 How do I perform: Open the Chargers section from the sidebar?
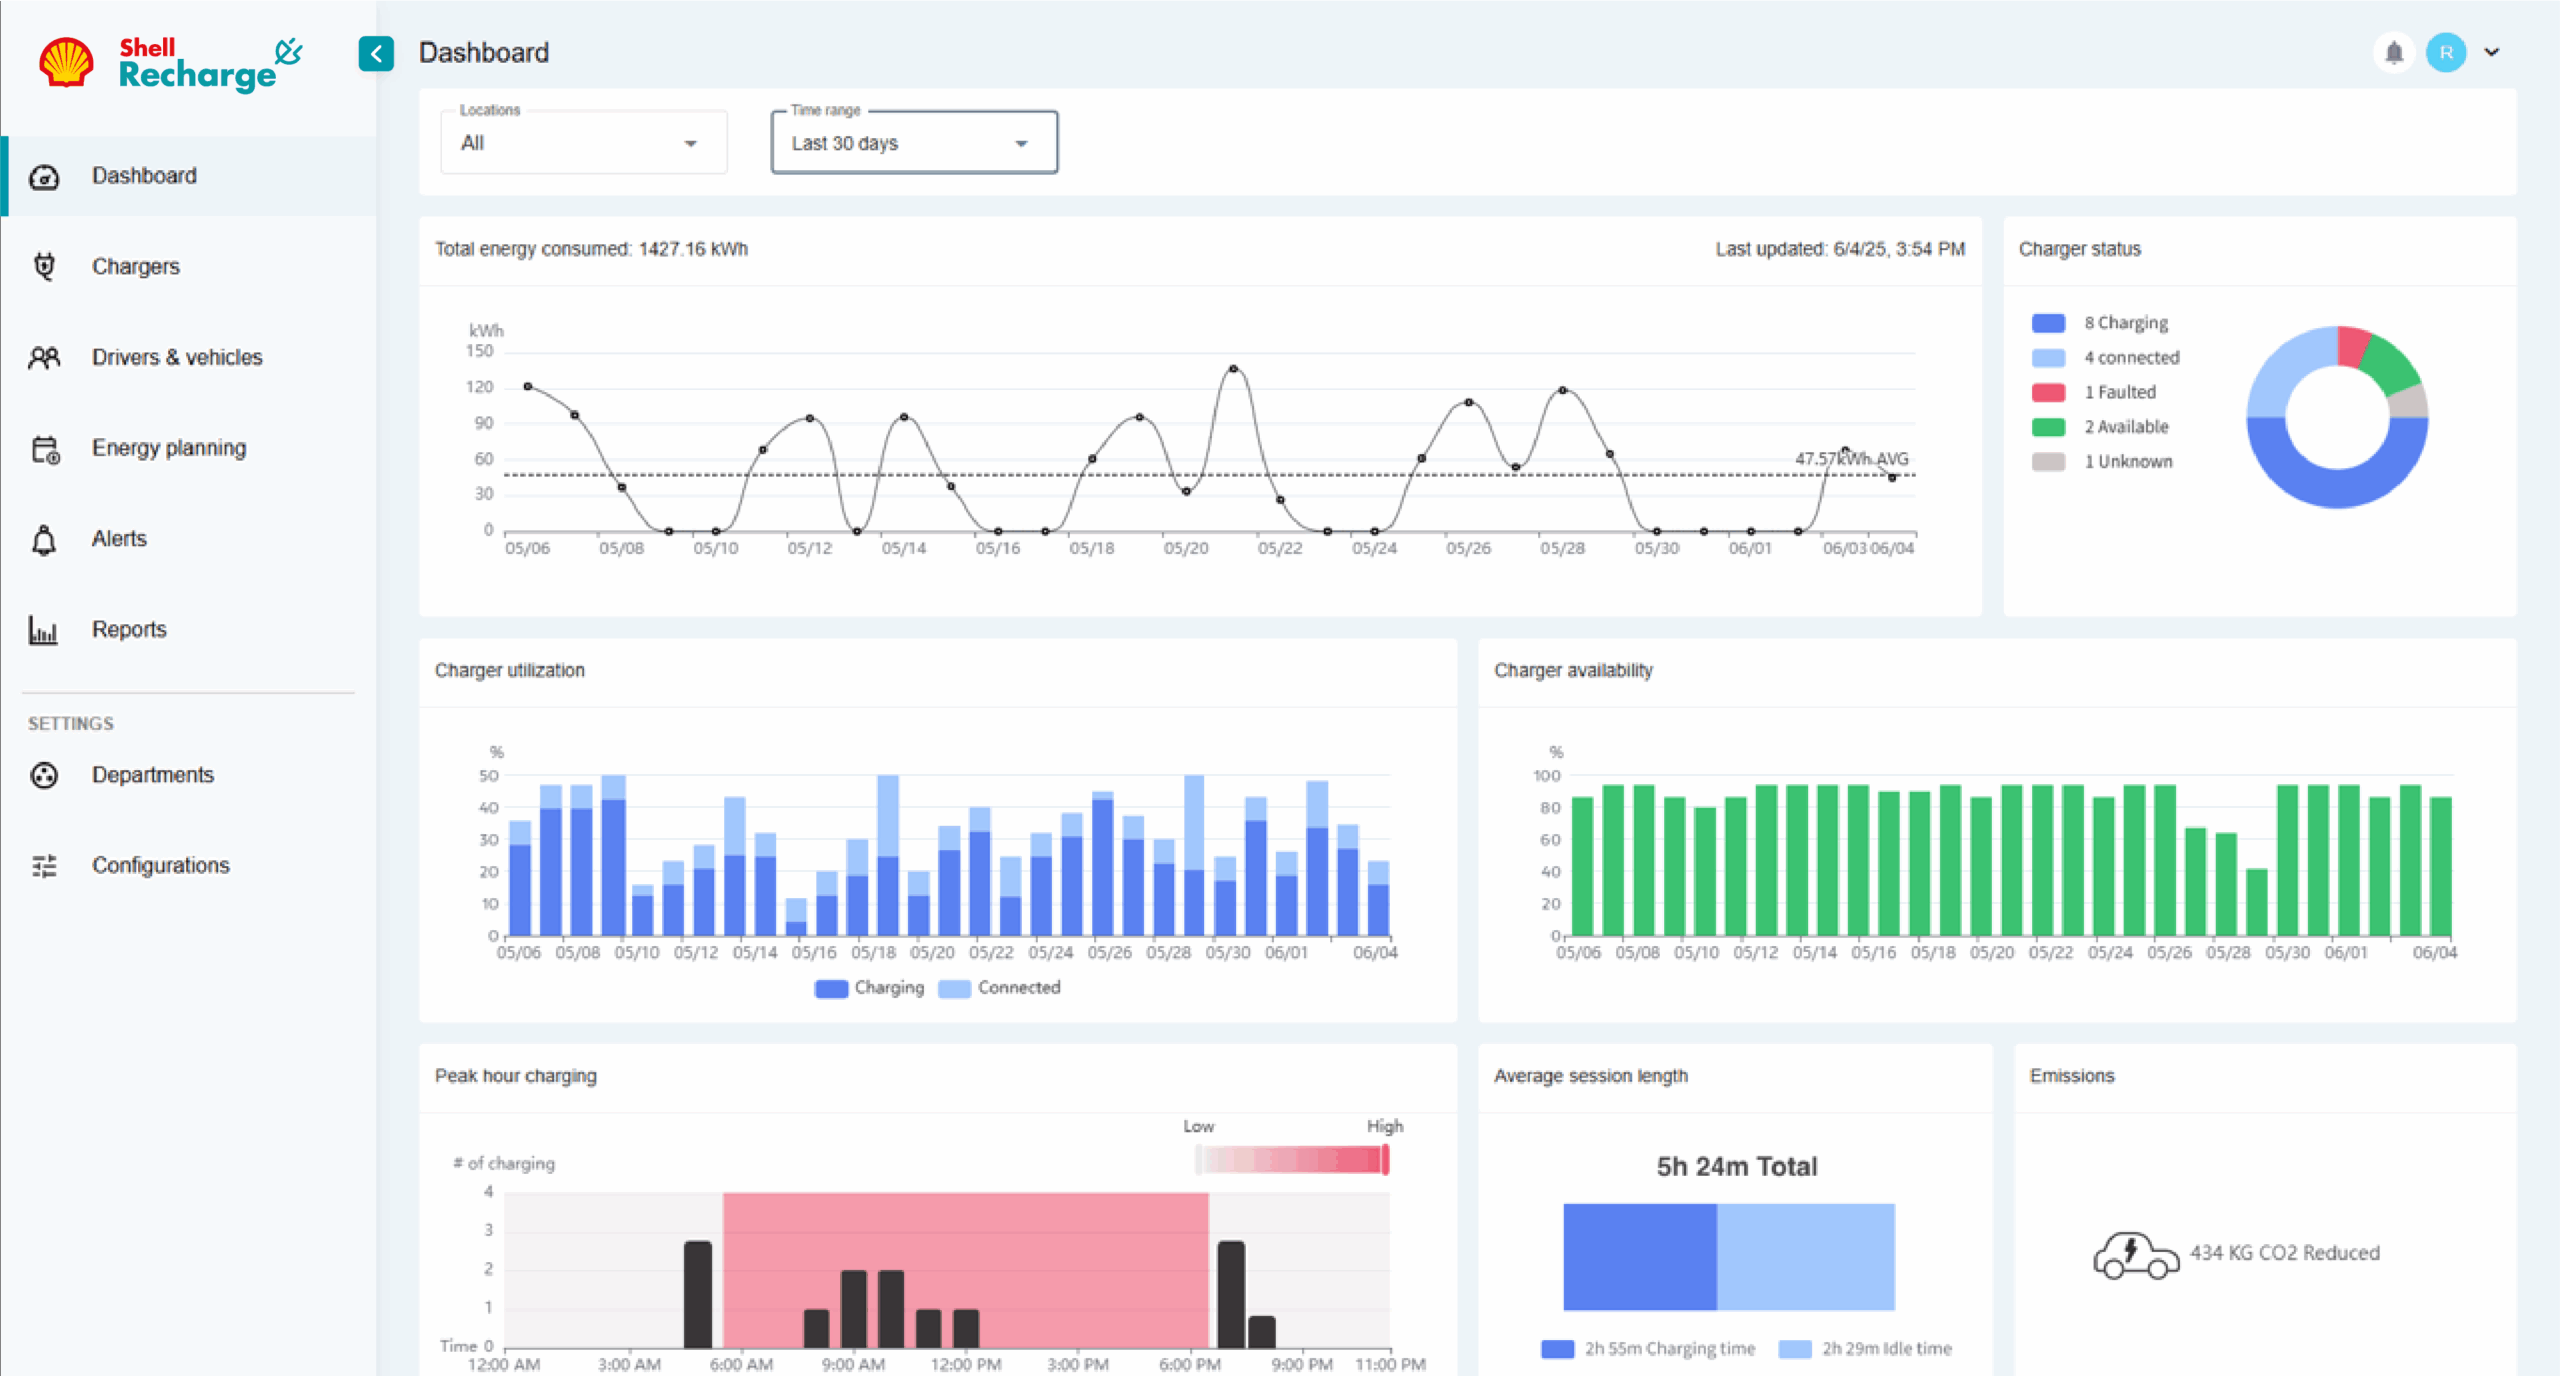[136, 266]
